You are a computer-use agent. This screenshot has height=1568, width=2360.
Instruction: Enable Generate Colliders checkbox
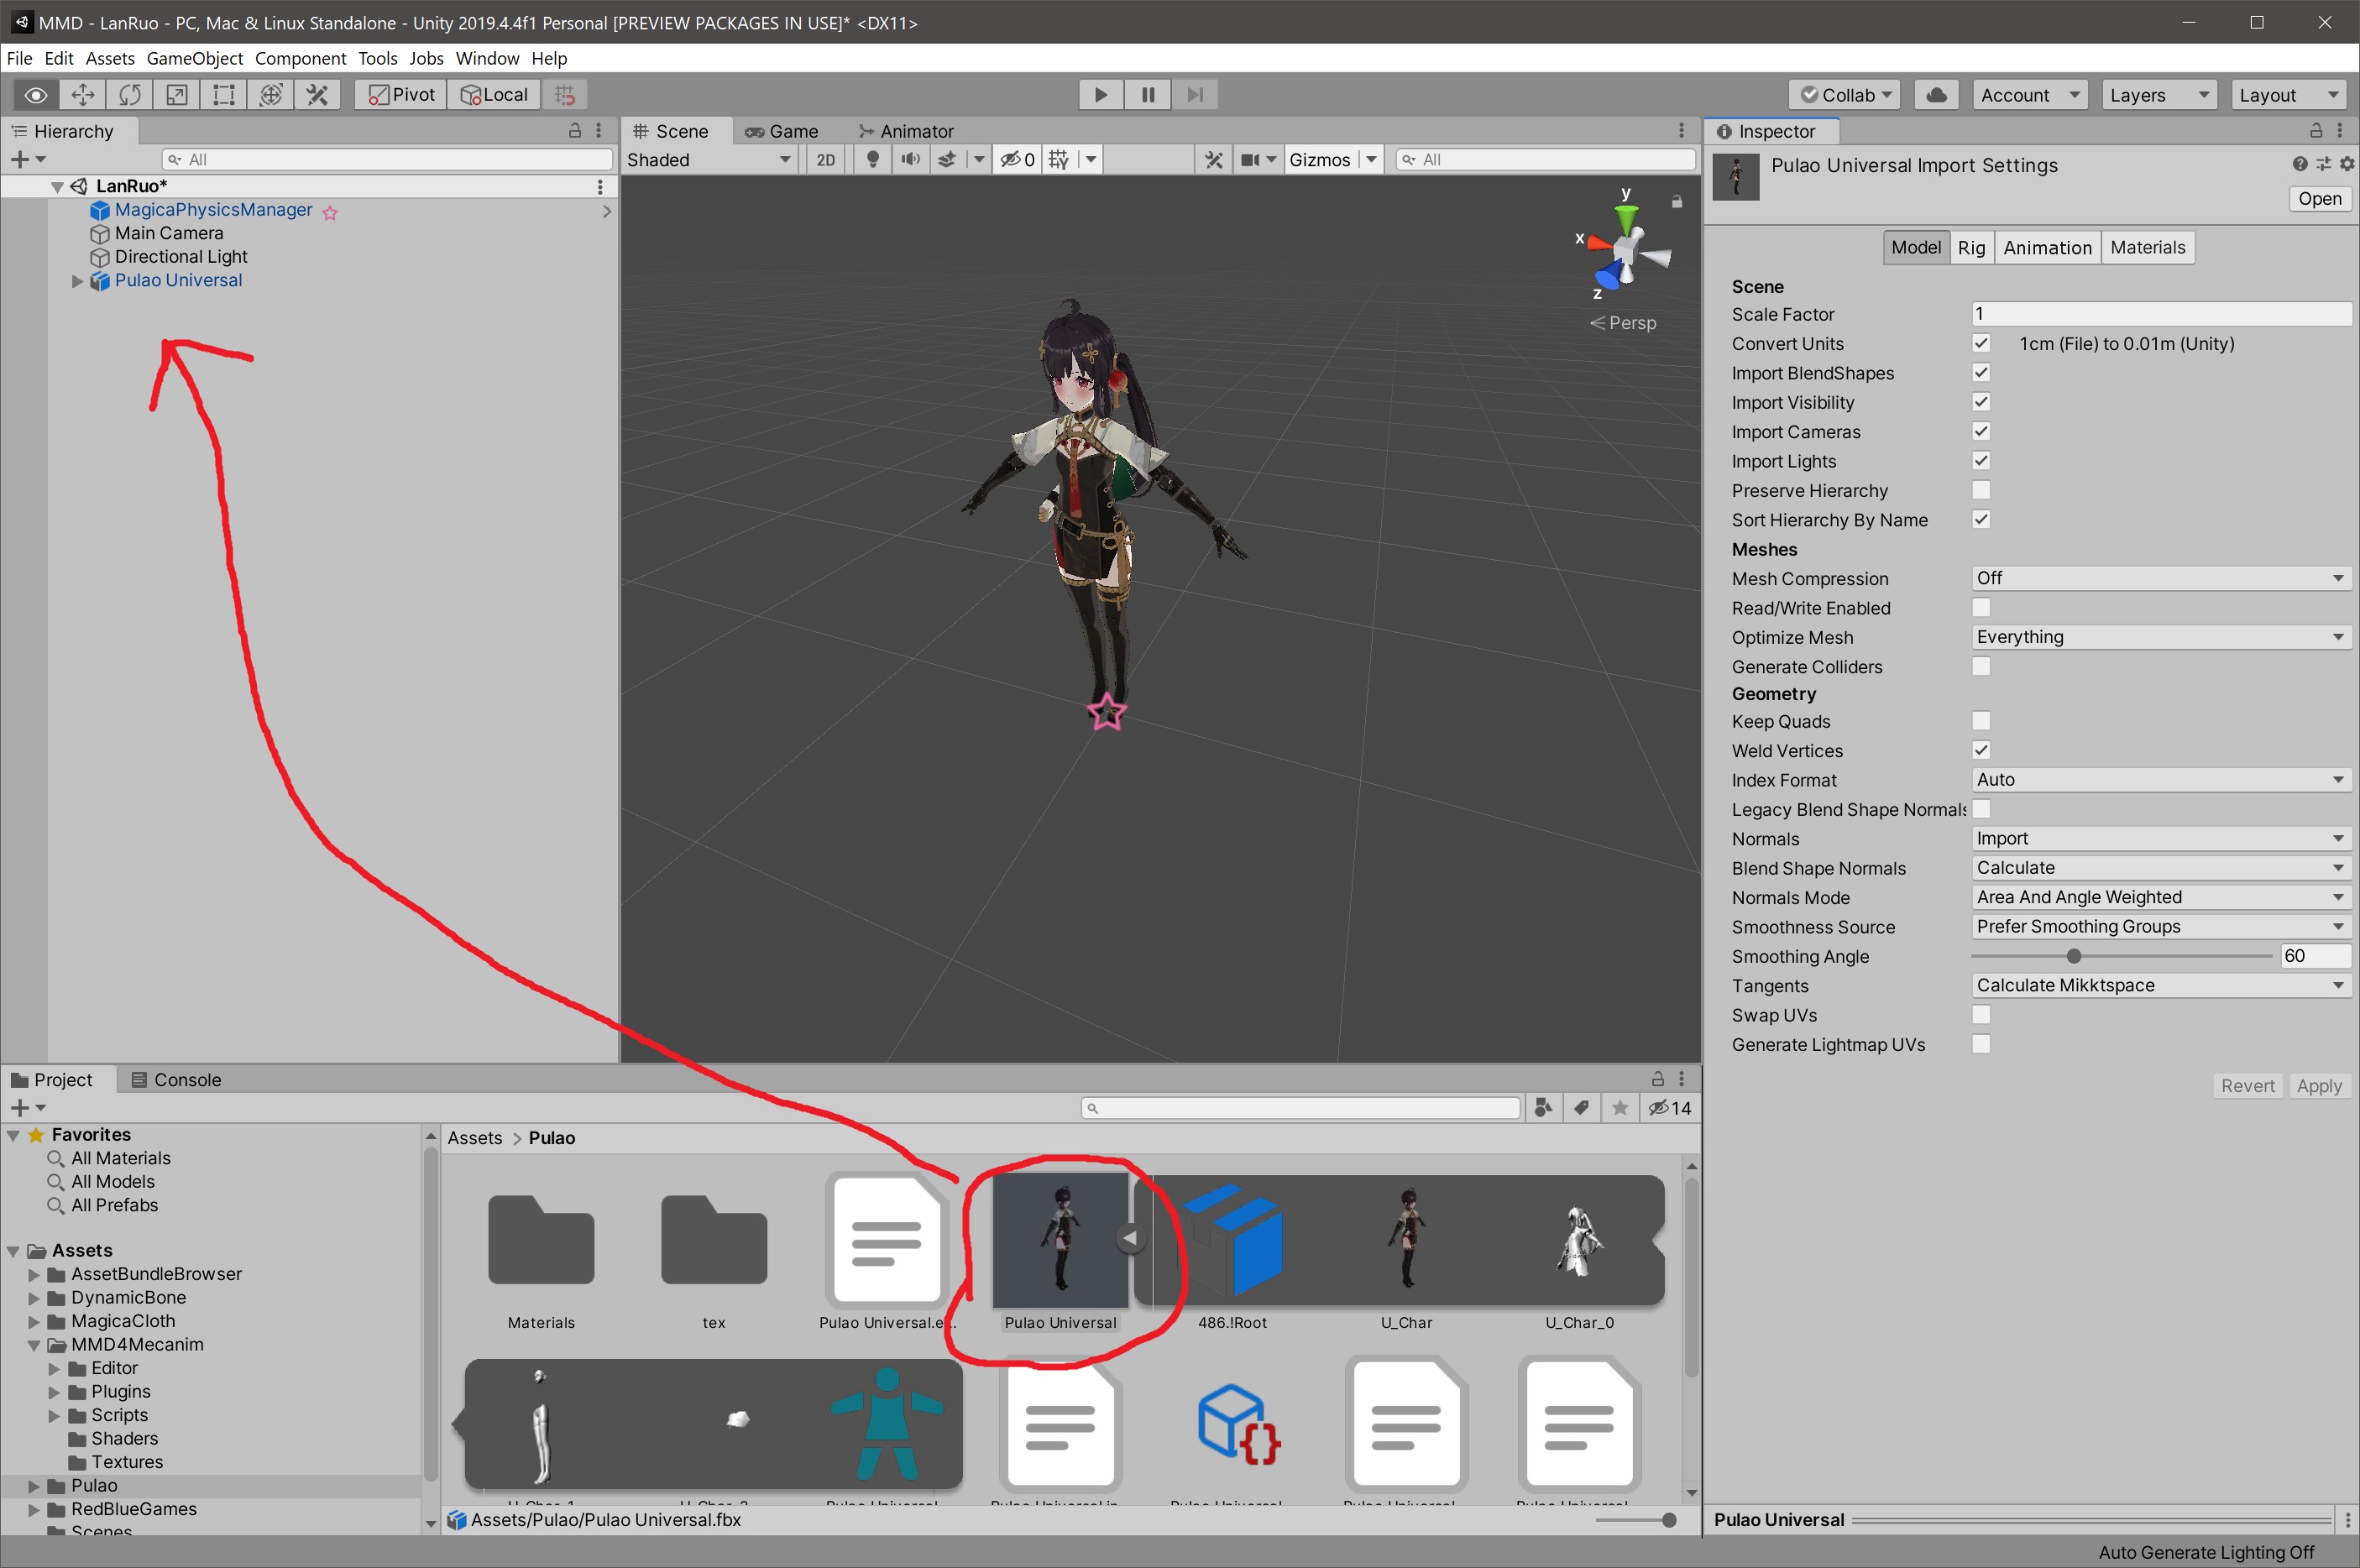coord(1980,666)
